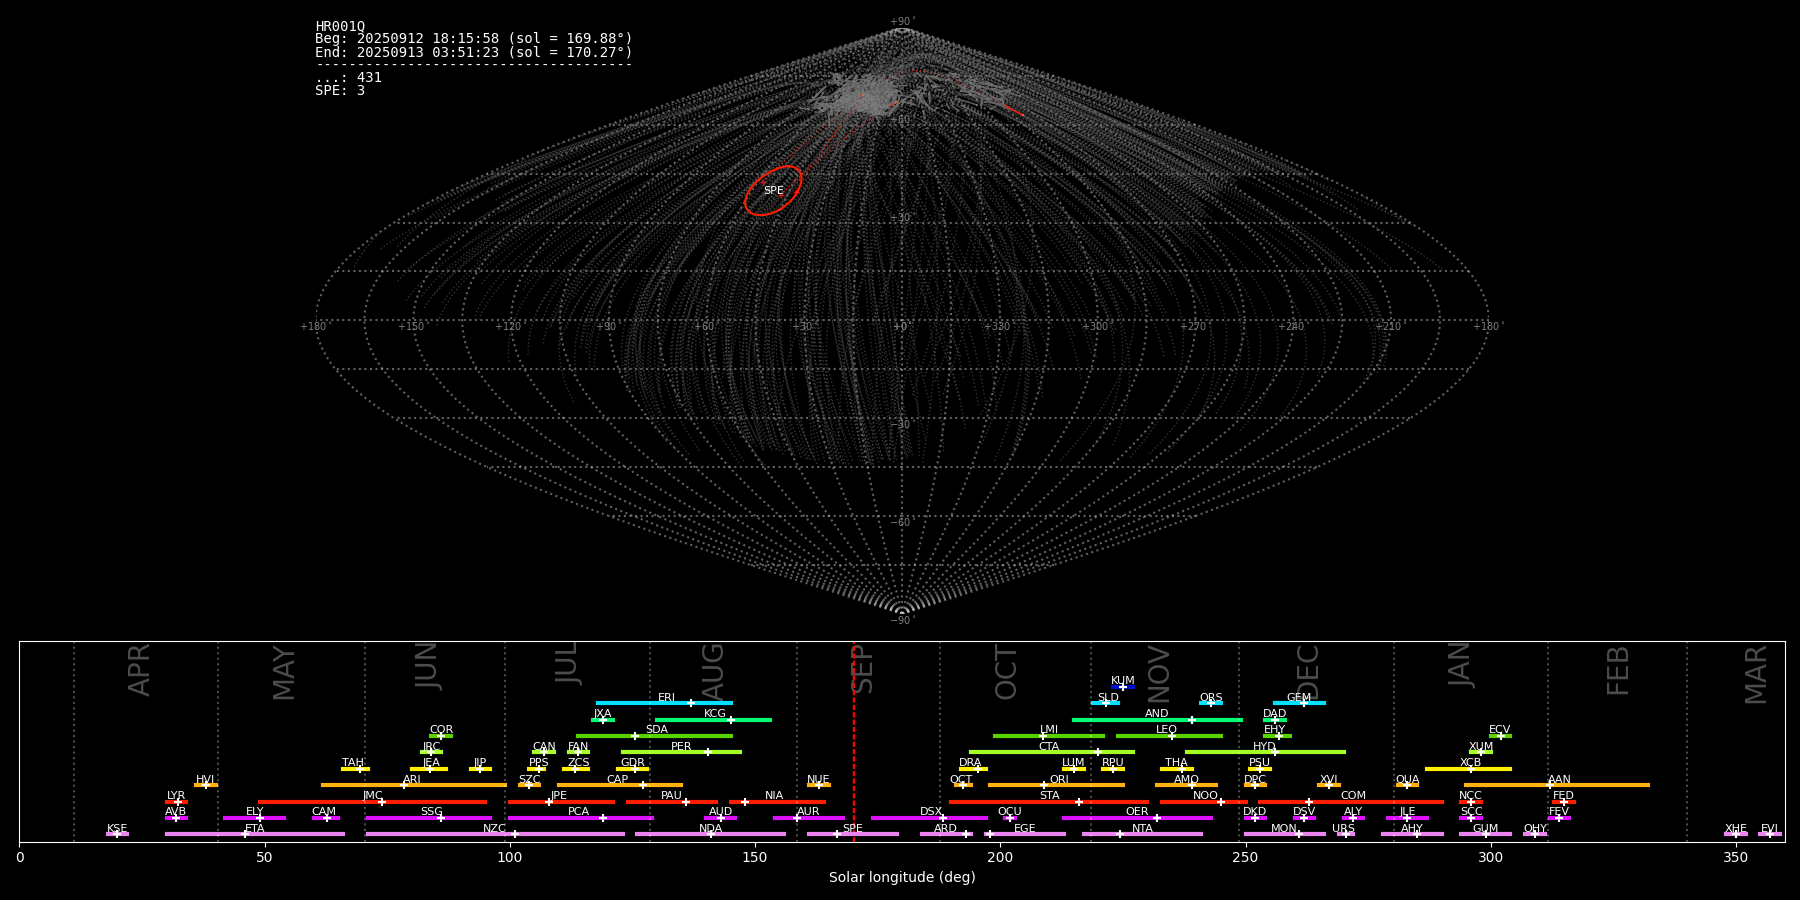The width and height of the screenshot is (1800, 900).
Task: Click the End: 20250913 timestamp line
Action: [474, 52]
